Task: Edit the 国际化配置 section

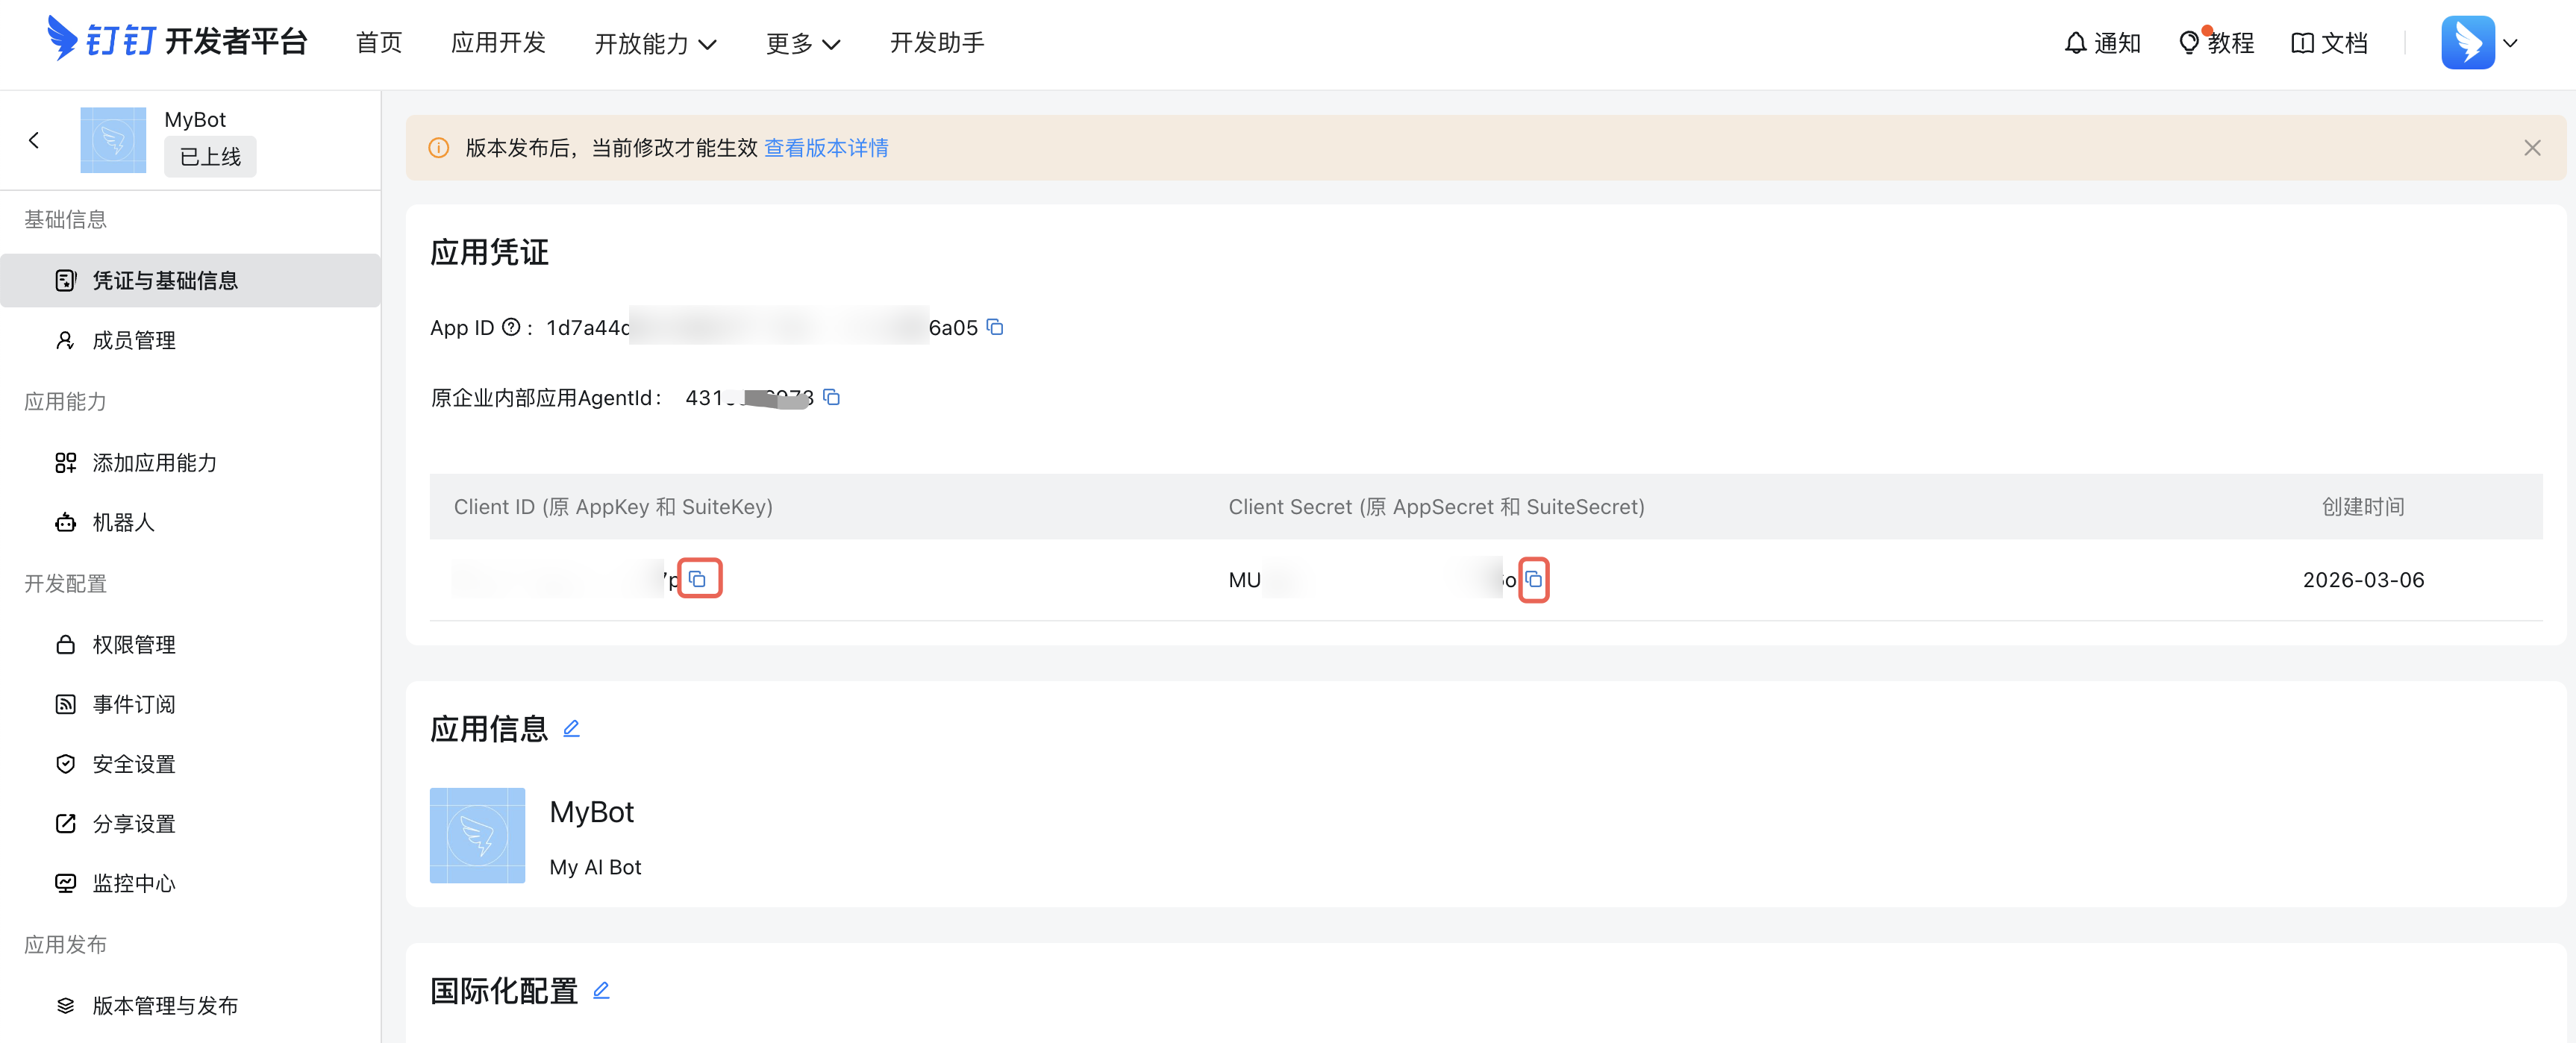Action: pos(601,990)
